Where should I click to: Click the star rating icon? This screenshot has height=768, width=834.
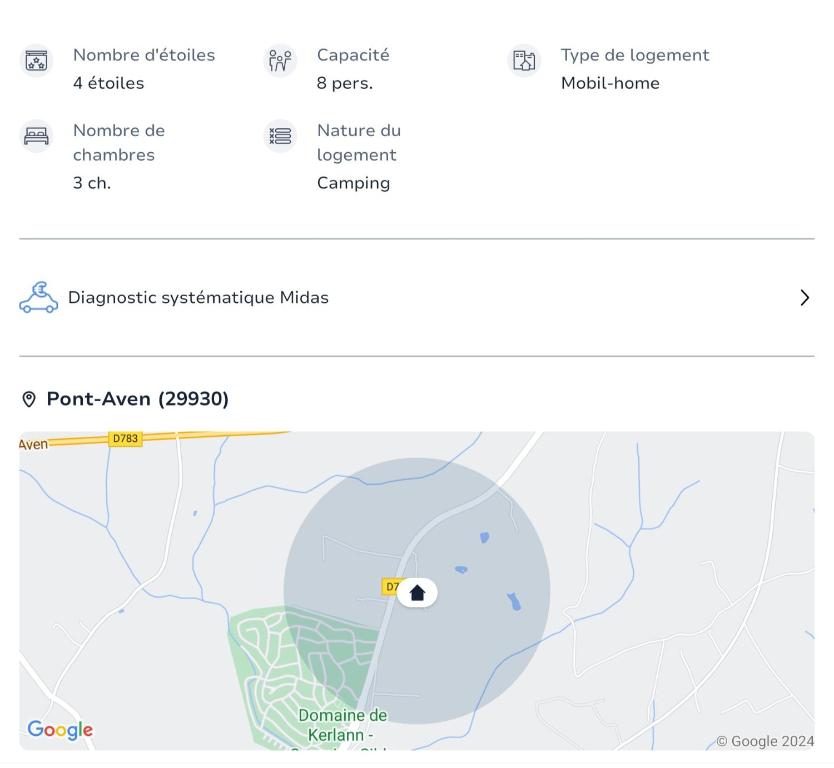click(x=37, y=61)
